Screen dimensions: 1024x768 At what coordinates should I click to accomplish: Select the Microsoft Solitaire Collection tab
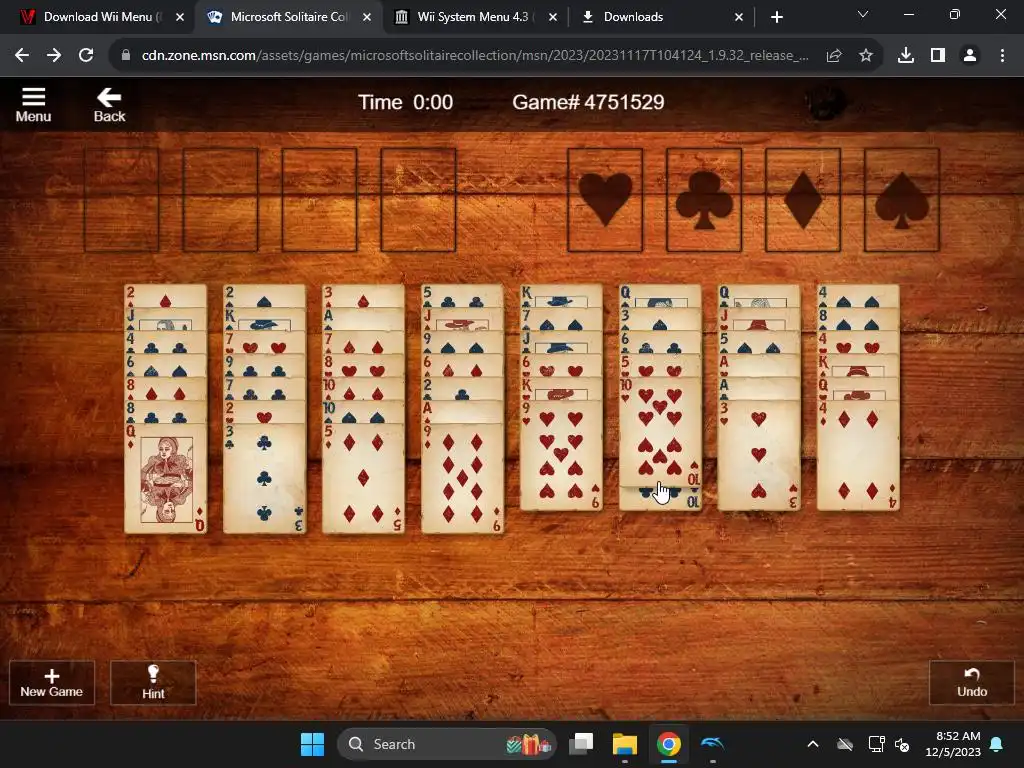[289, 17]
